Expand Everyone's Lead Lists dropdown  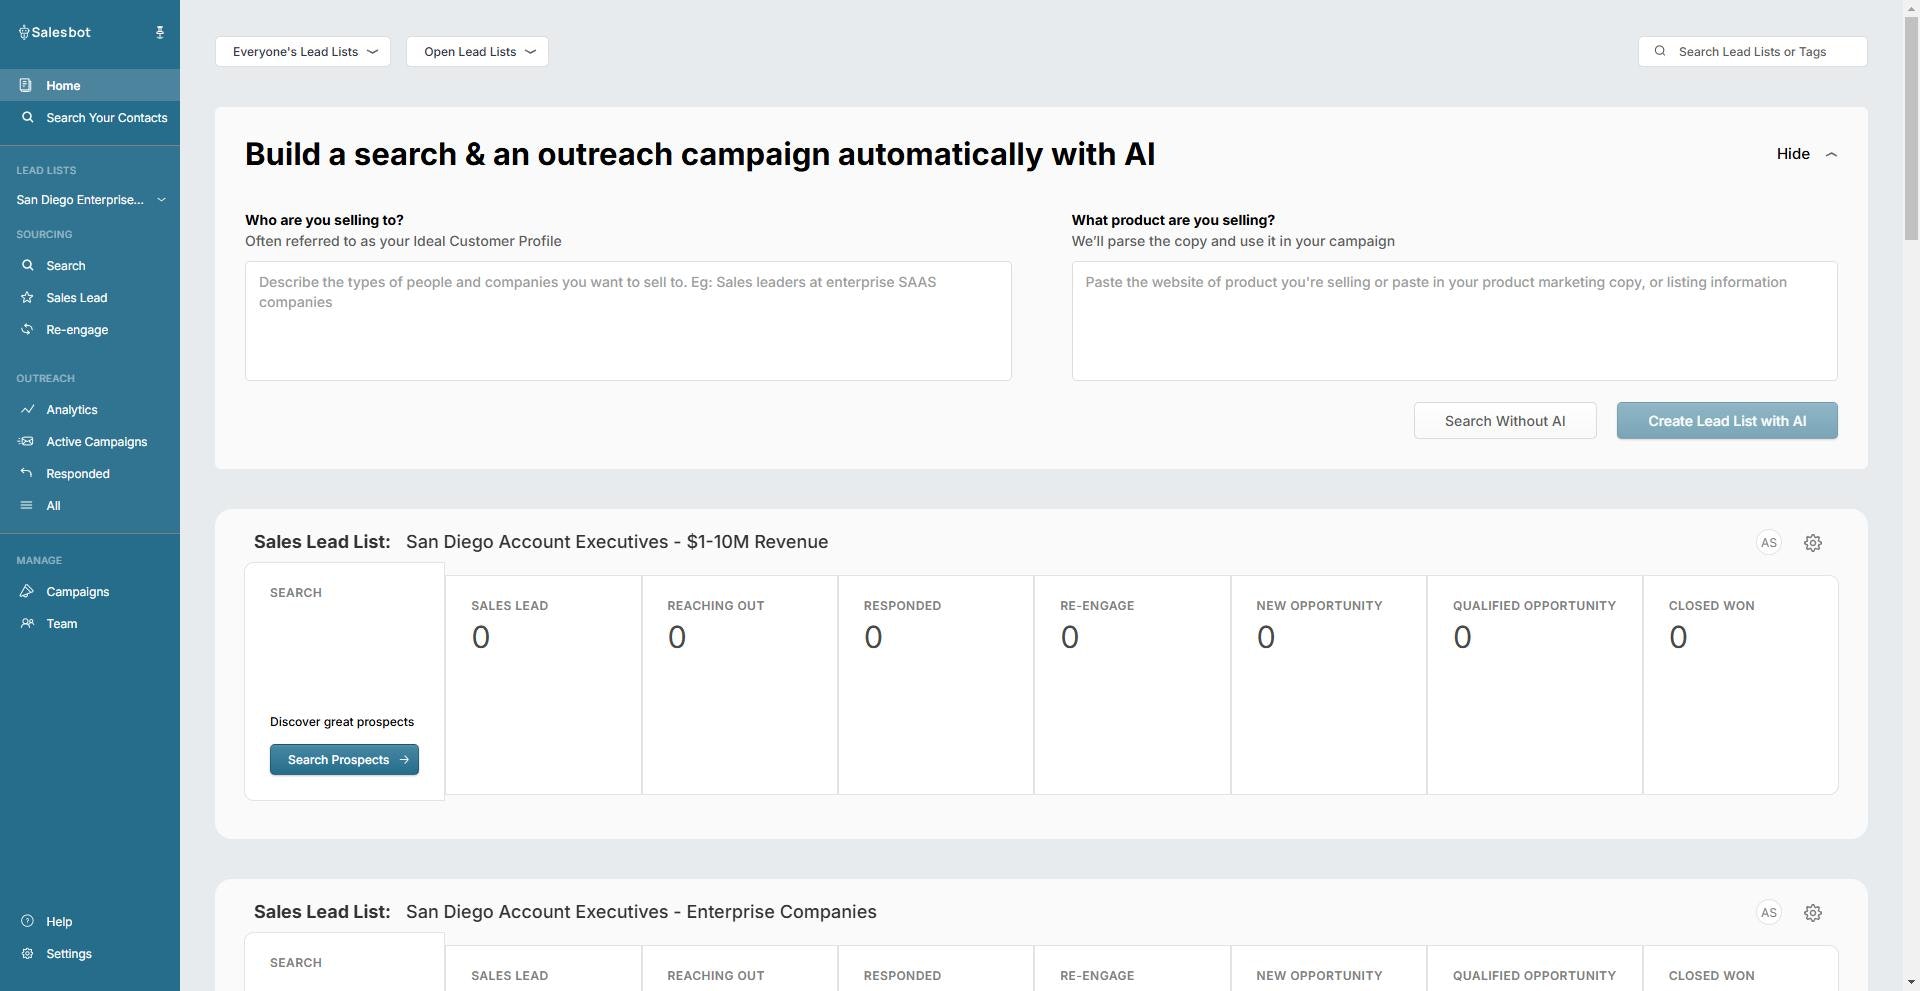[x=303, y=52]
